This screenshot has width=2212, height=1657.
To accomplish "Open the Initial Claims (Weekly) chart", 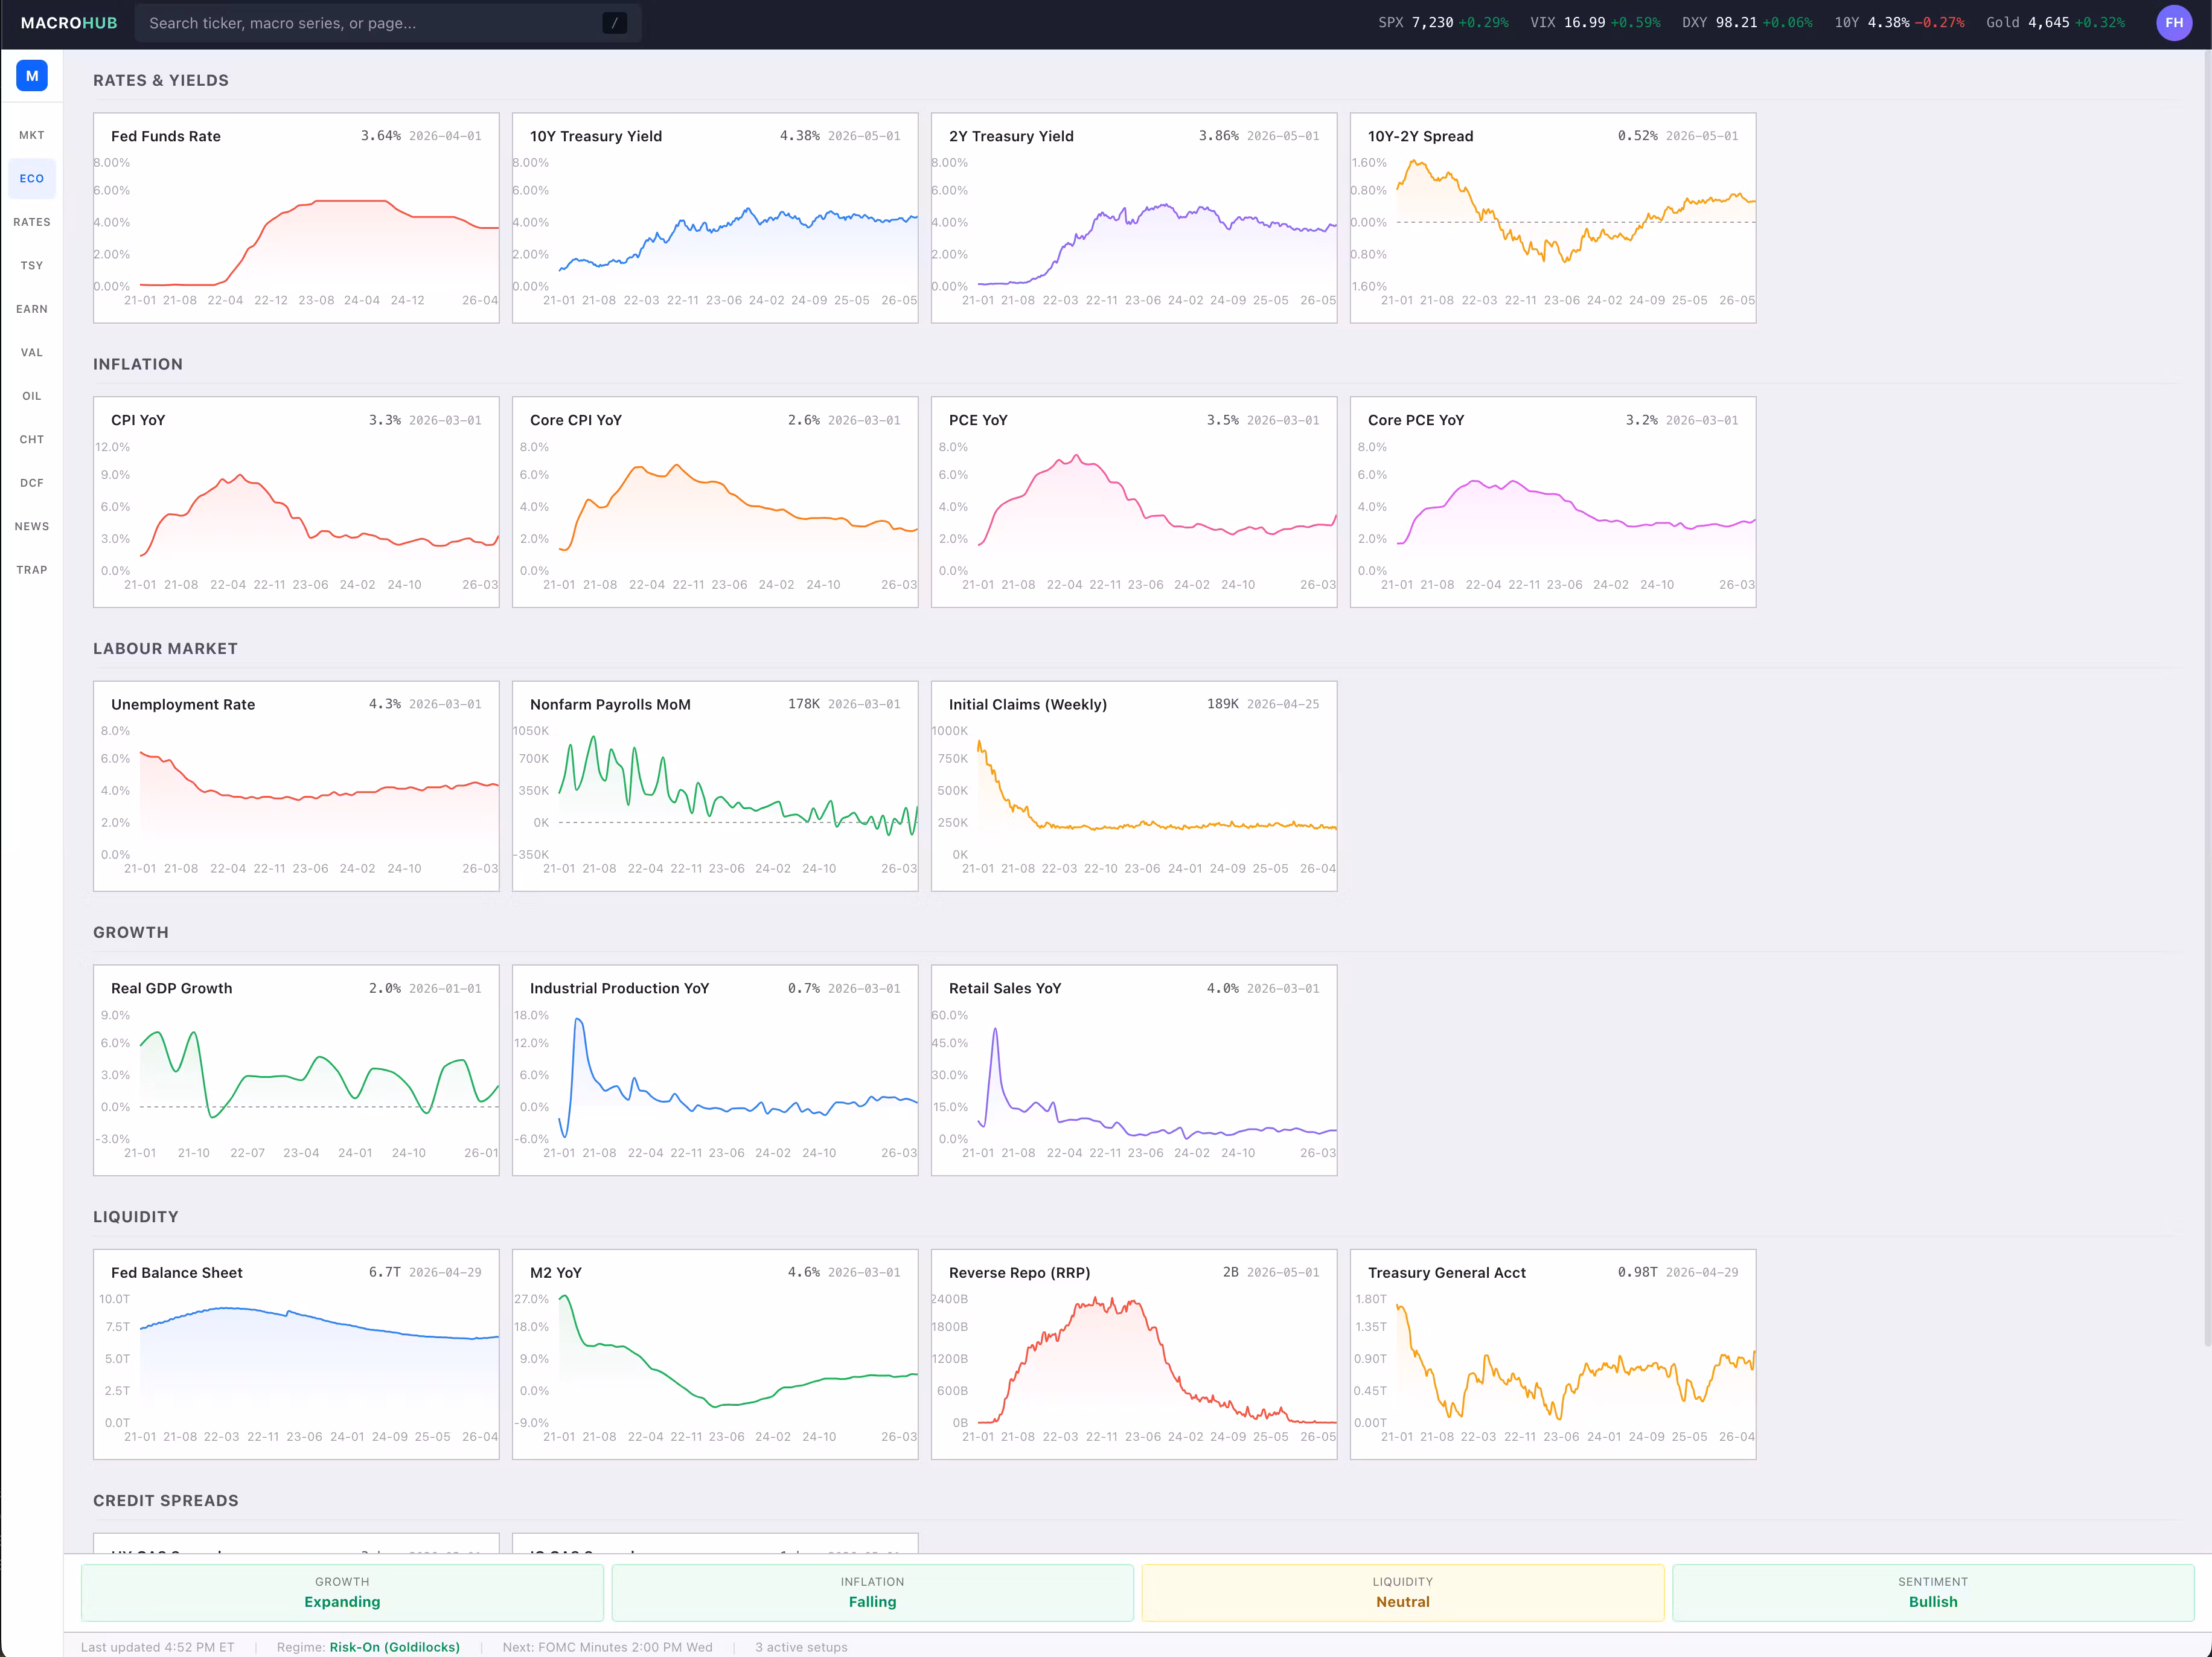I will pyautogui.click(x=1134, y=786).
